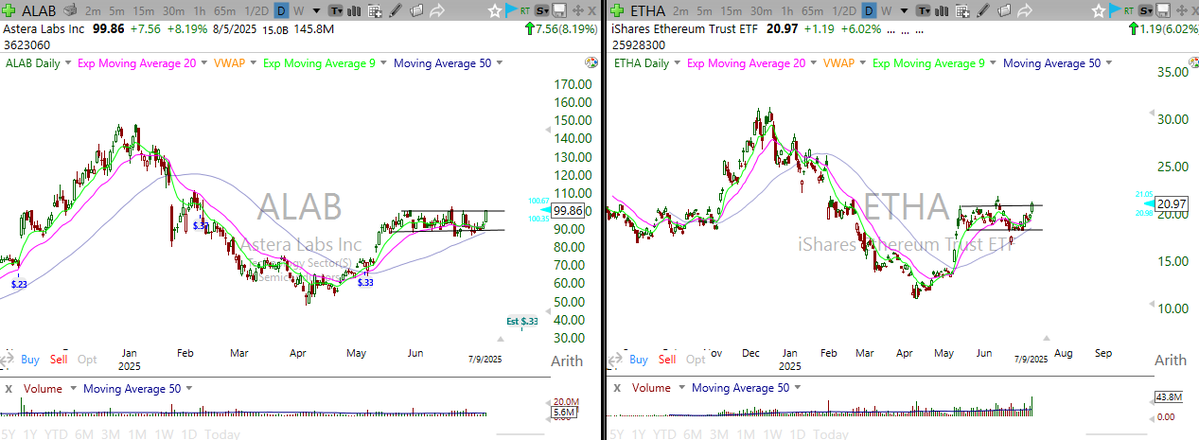Image resolution: width=1199 pixels, height=440 pixels.
Task: Switch ALAB chart to 2m timeframe
Action: 93,11
